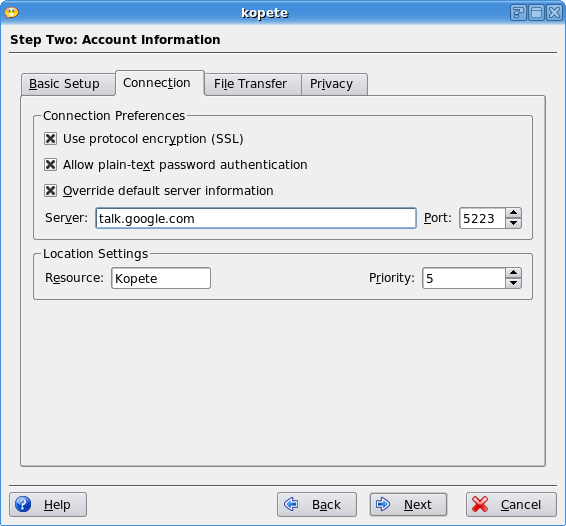This screenshot has height=526, width=566.
Task: Click the left arrow icon on Back button
Action: click(x=291, y=504)
